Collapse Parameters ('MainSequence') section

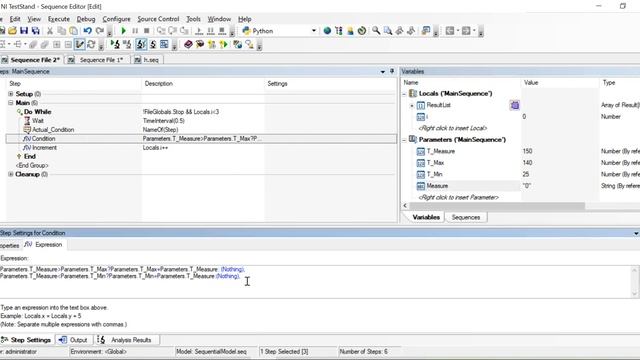pyautogui.click(x=404, y=140)
